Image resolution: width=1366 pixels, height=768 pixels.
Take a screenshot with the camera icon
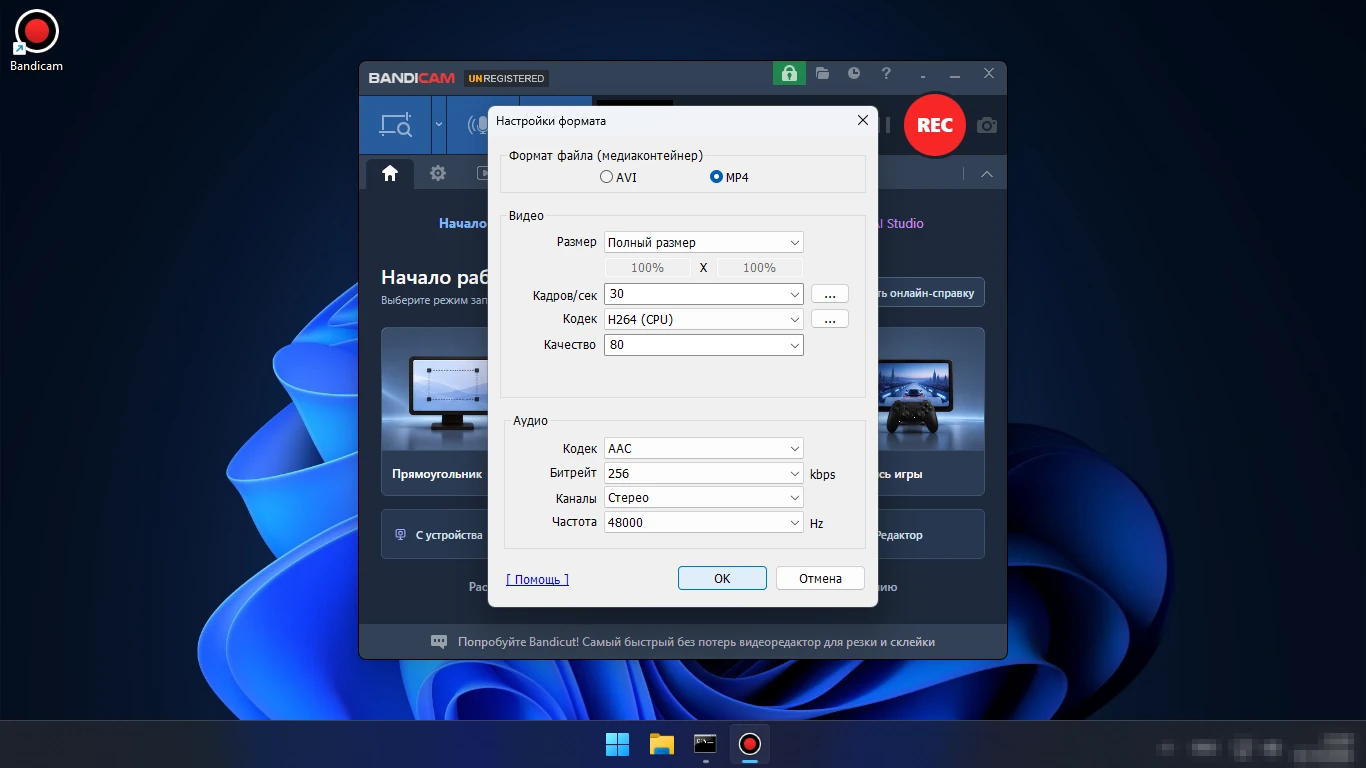(987, 125)
